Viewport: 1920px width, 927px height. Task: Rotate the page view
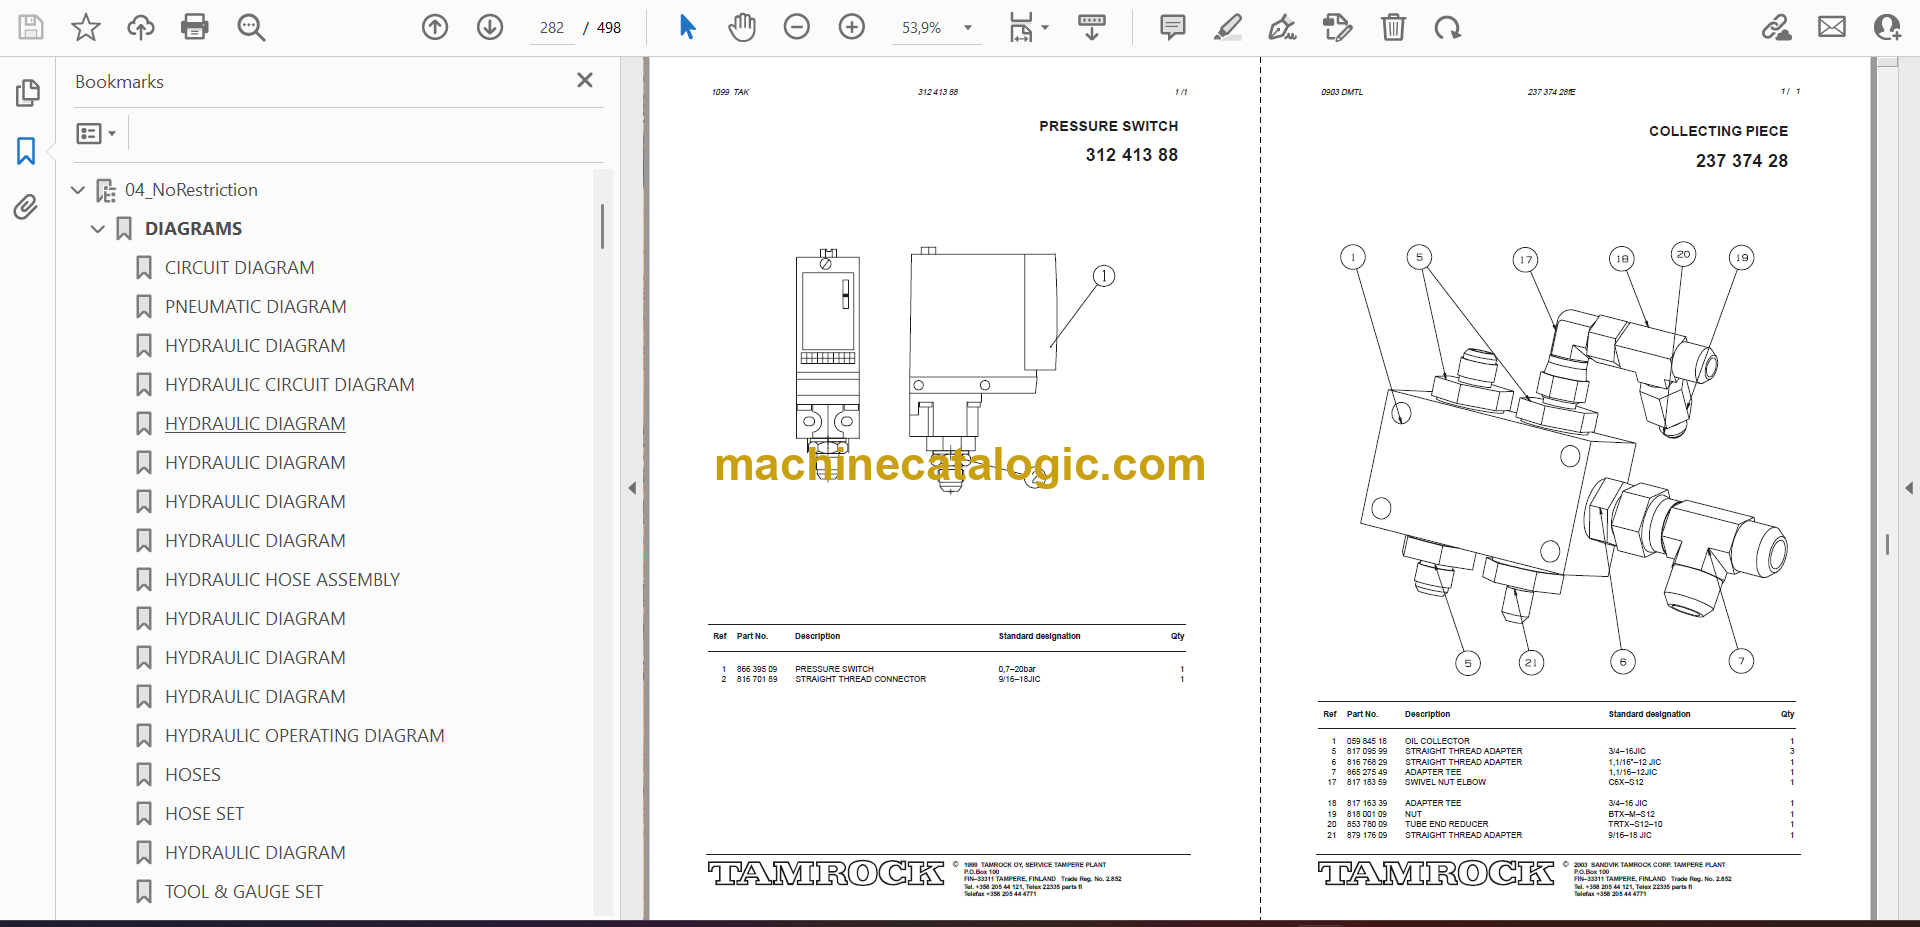[1447, 27]
